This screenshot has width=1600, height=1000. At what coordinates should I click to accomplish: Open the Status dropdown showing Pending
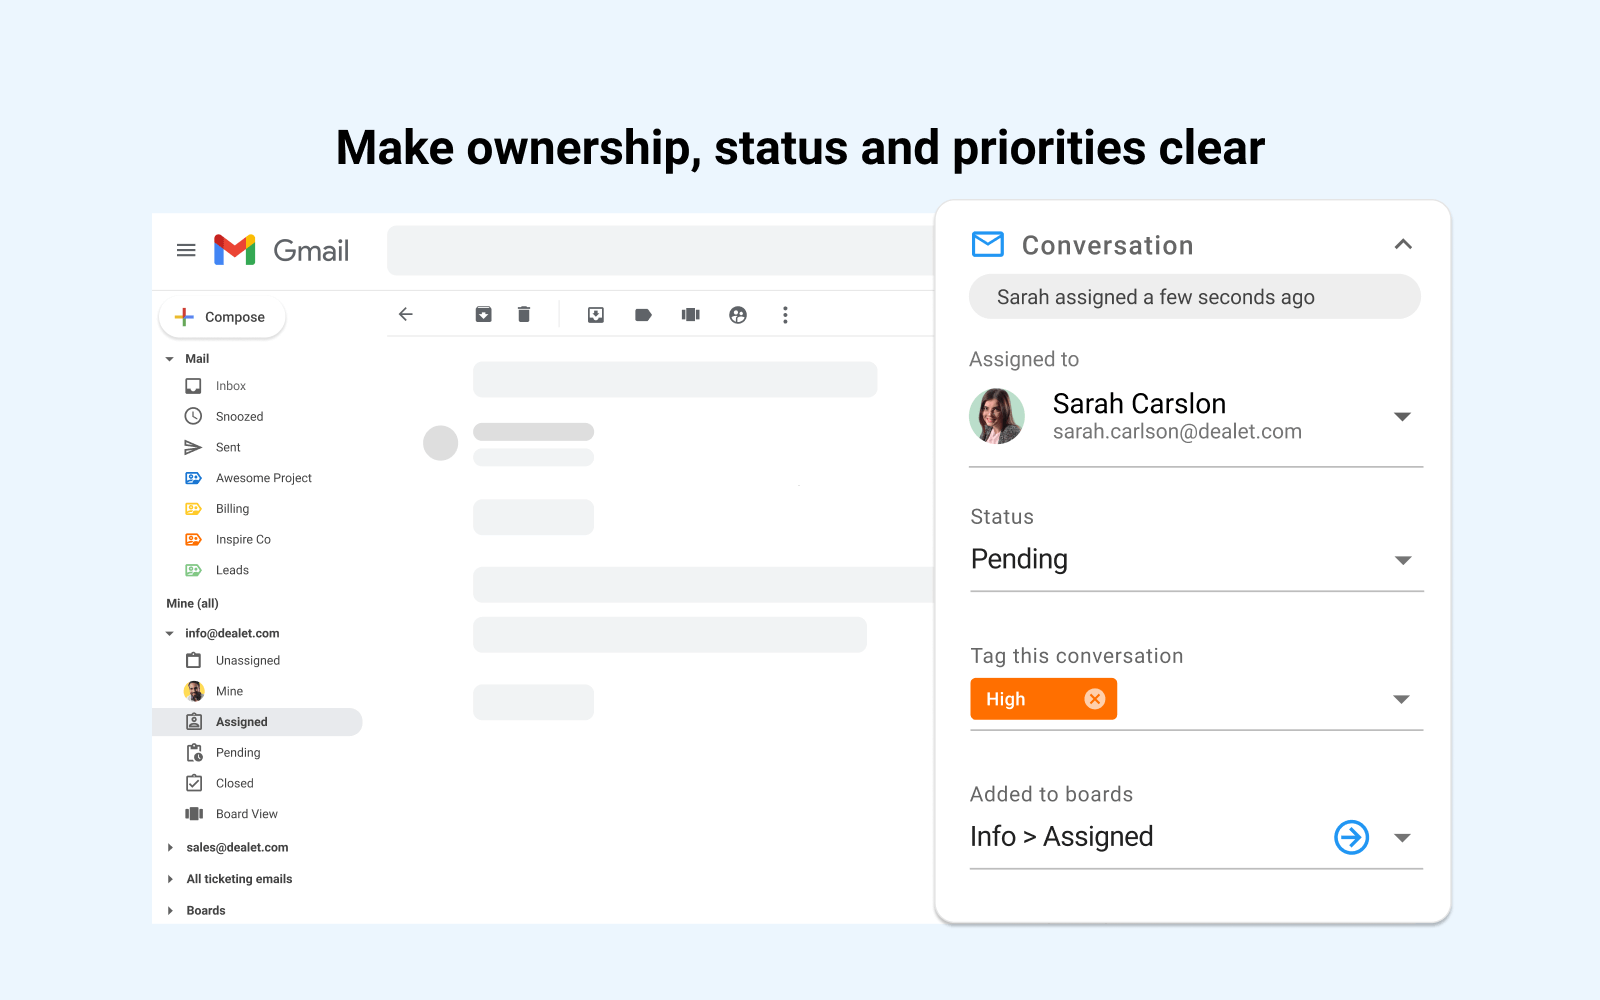(1404, 560)
